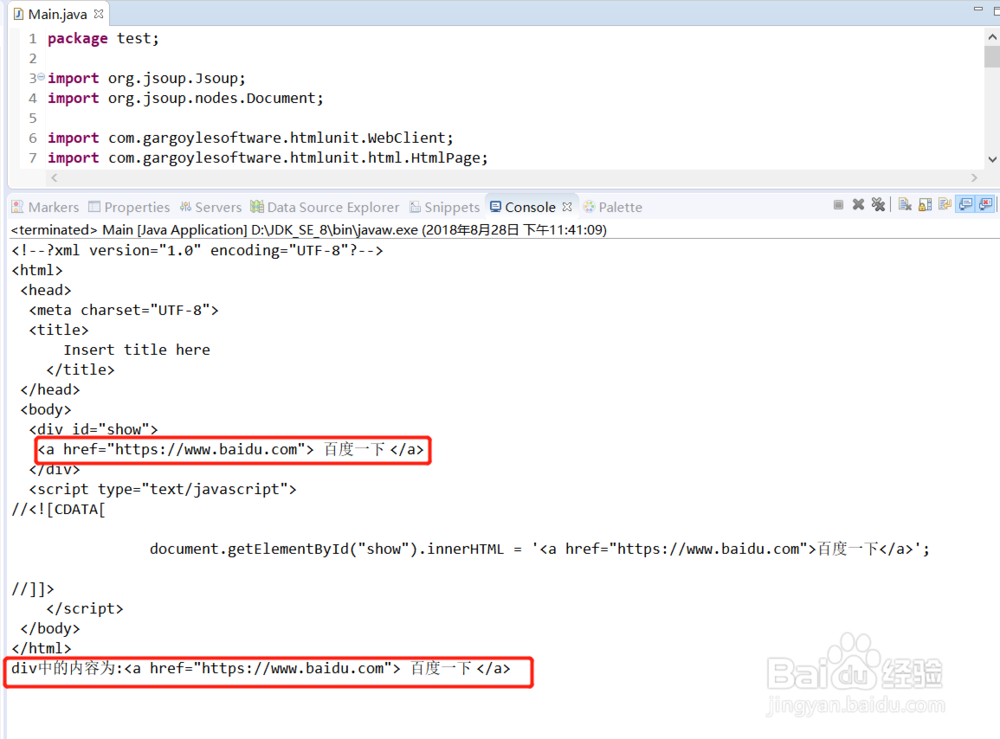Image resolution: width=1000 pixels, height=739 pixels.
Task: Click 'import org.jsoup.Jsoup;' code line
Action: coord(146,78)
